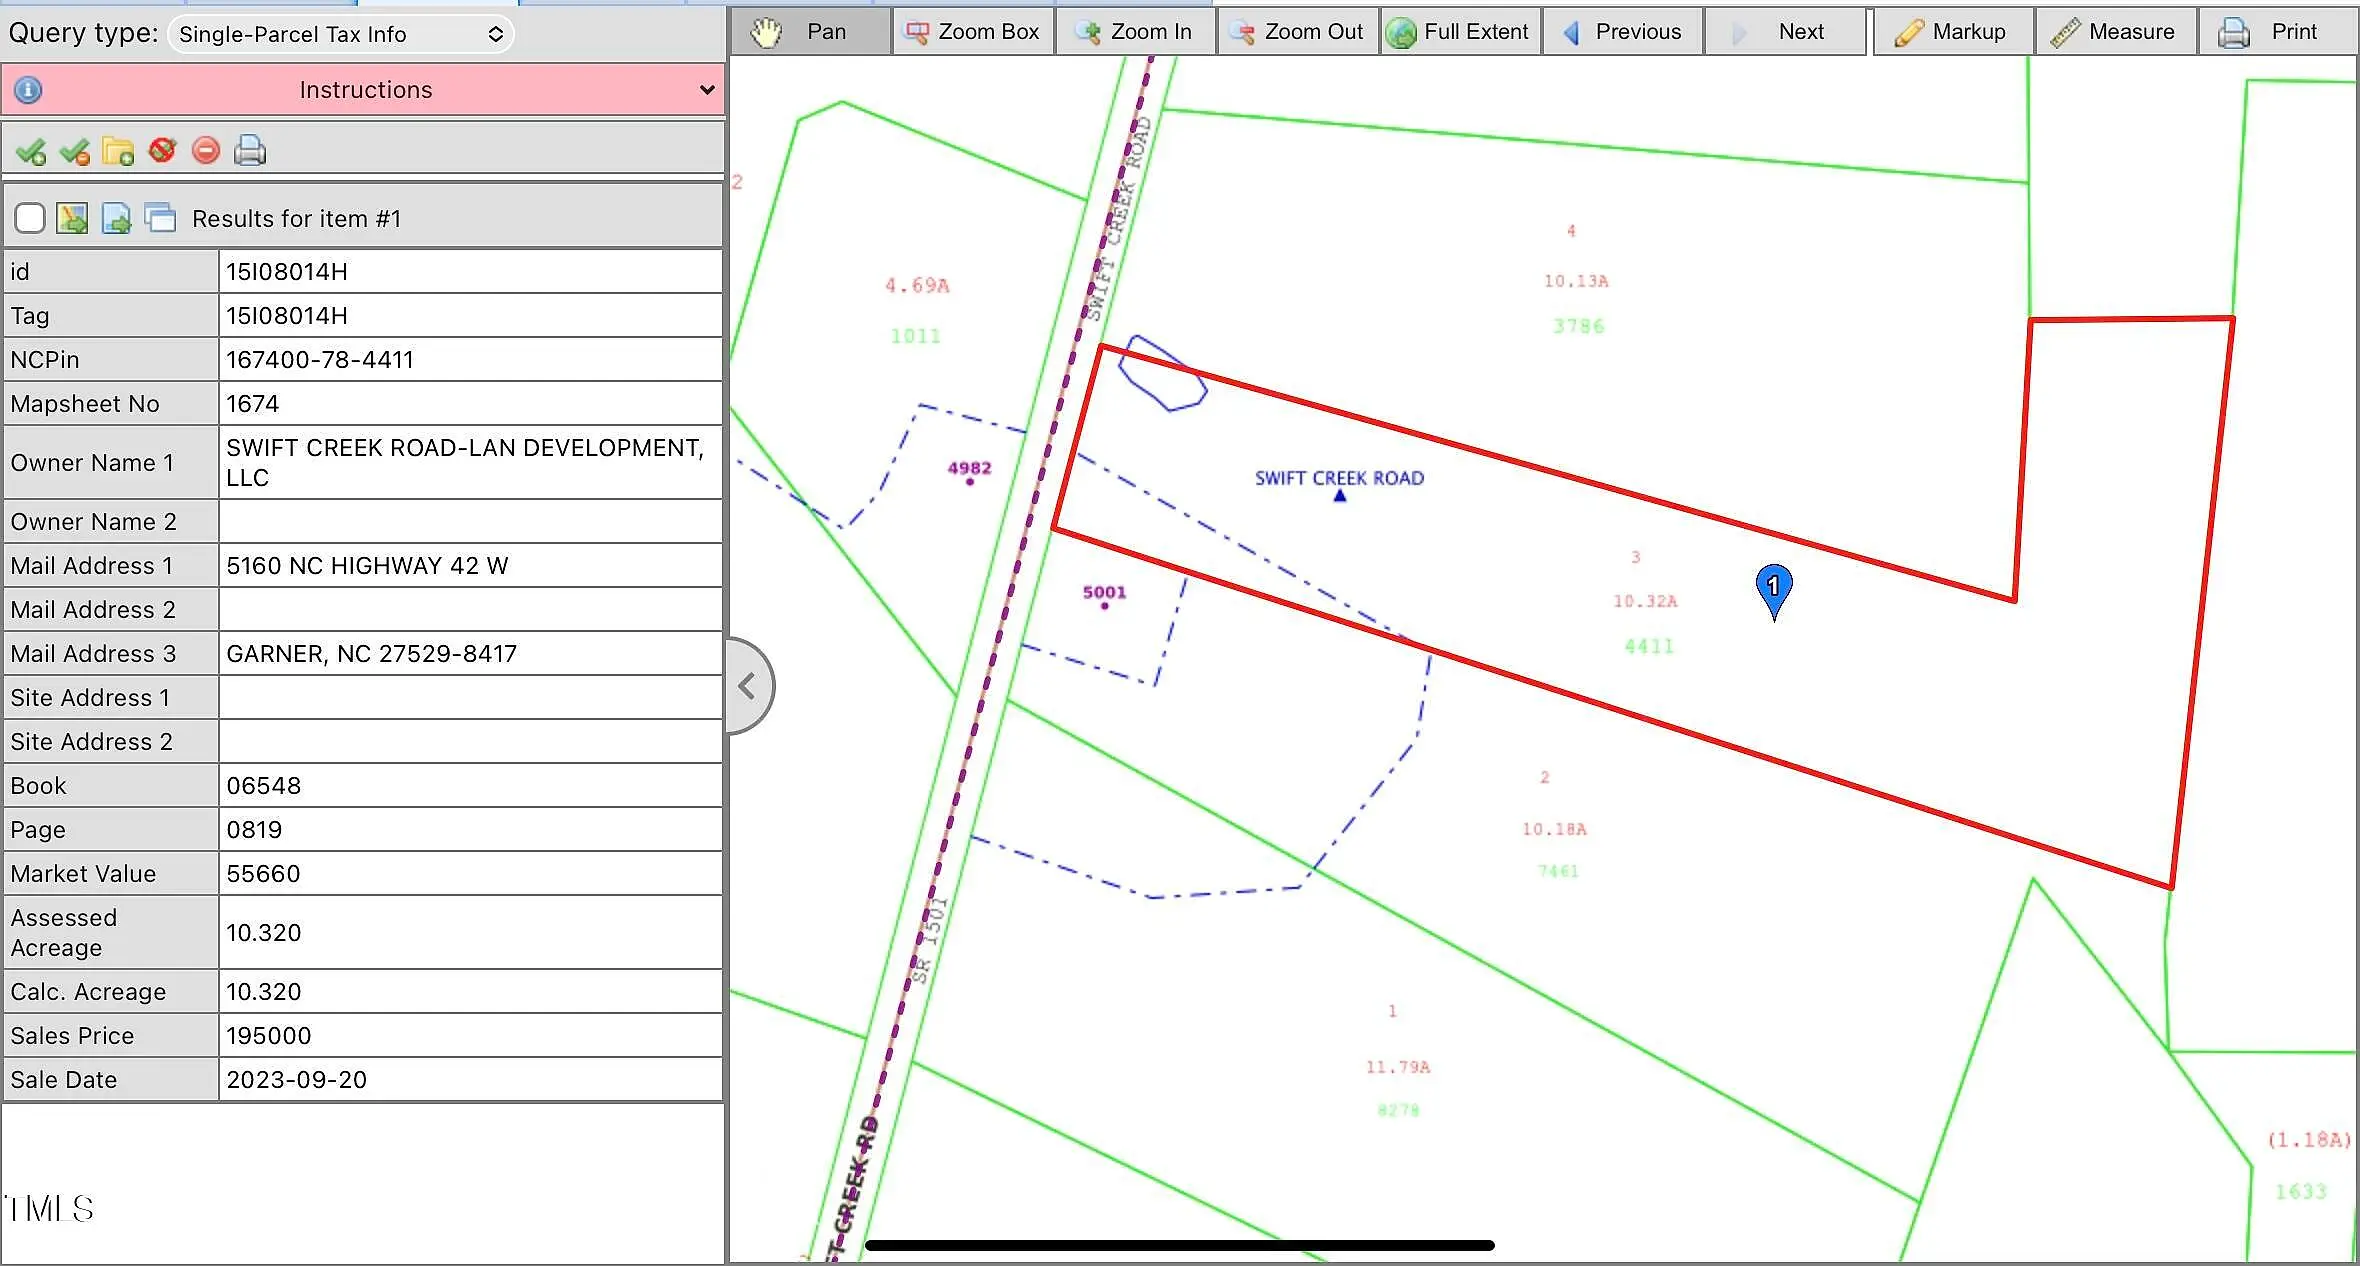Click the red crossed-out clear icon

[x=162, y=150]
